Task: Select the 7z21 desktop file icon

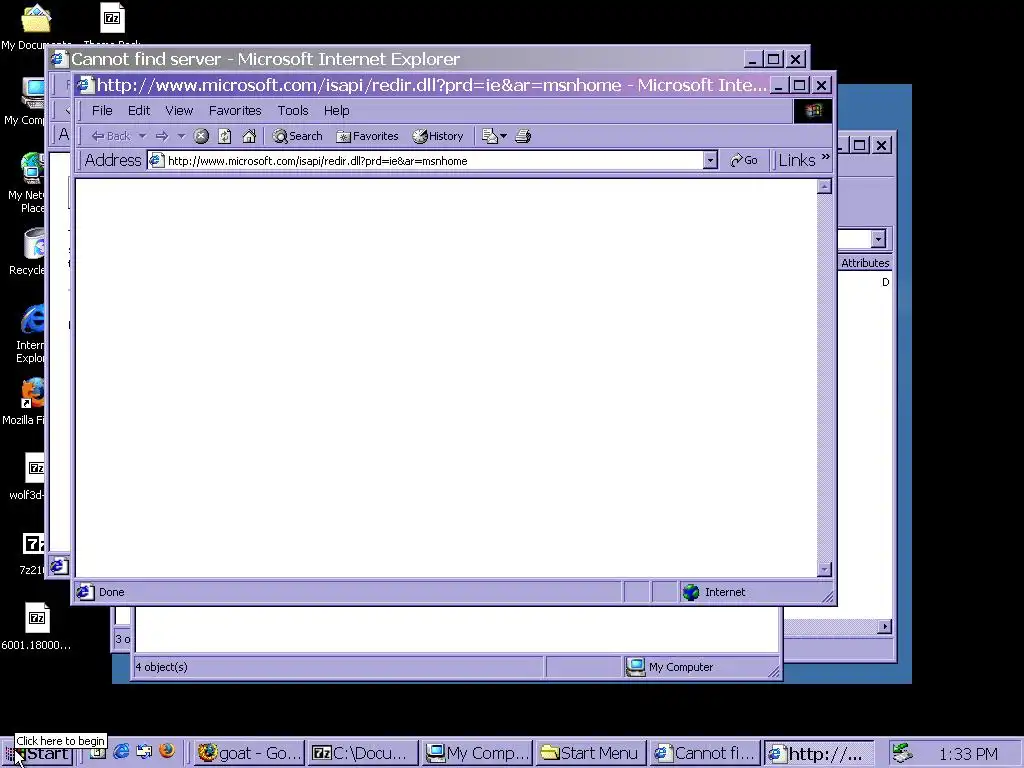Action: (x=34, y=544)
